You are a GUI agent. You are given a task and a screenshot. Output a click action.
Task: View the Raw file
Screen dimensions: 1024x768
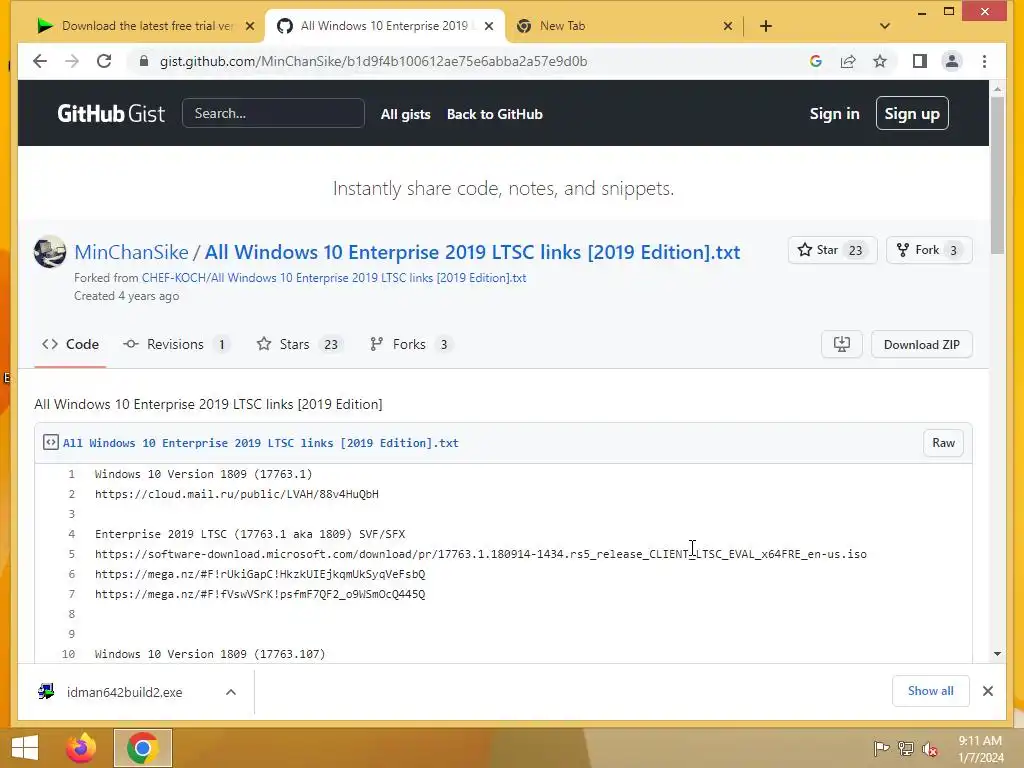(943, 443)
